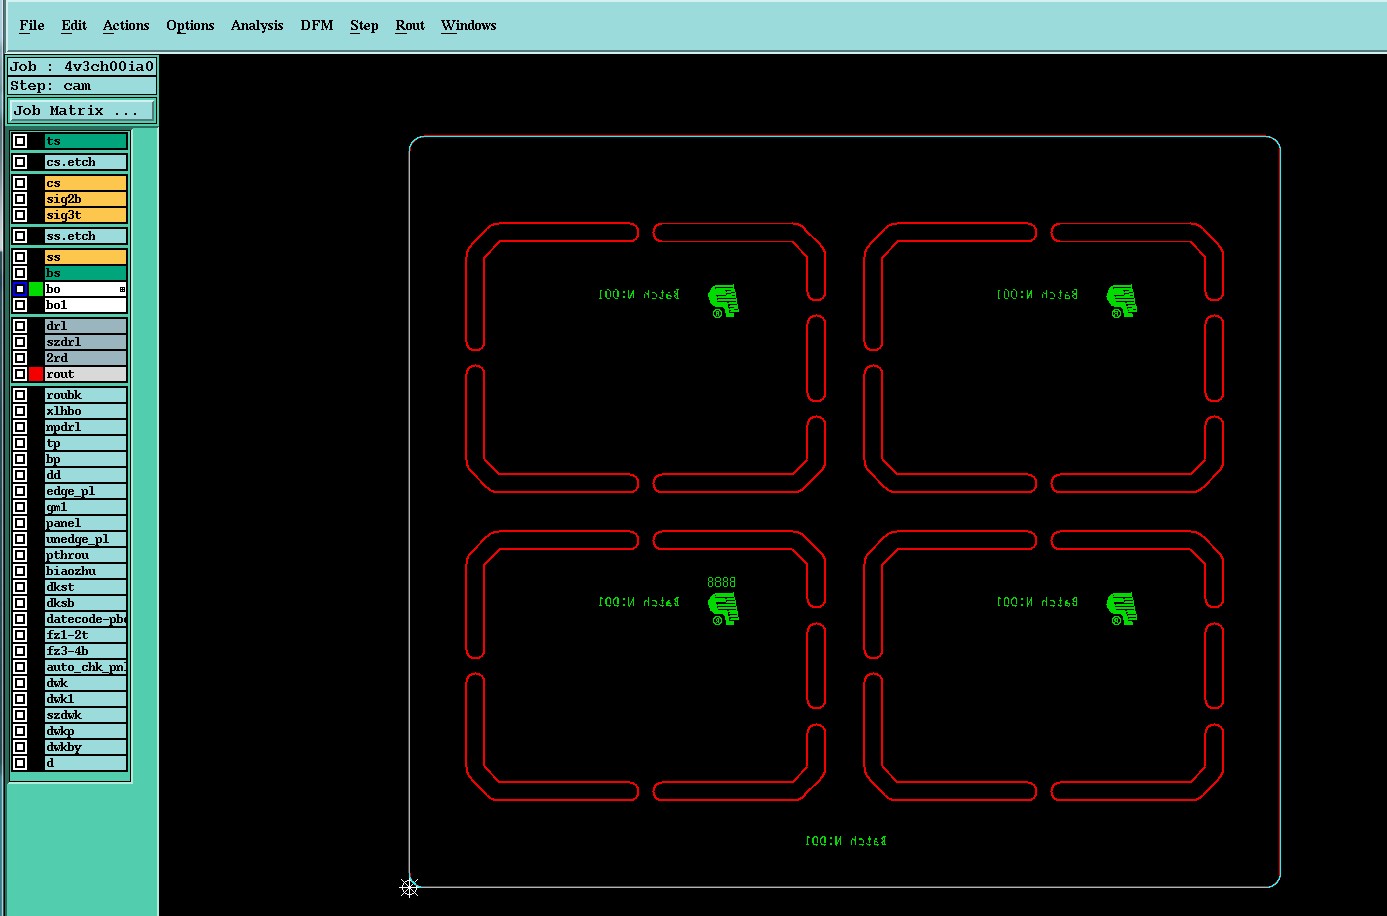Toggle the npdrl layer checkbox

coord(20,427)
